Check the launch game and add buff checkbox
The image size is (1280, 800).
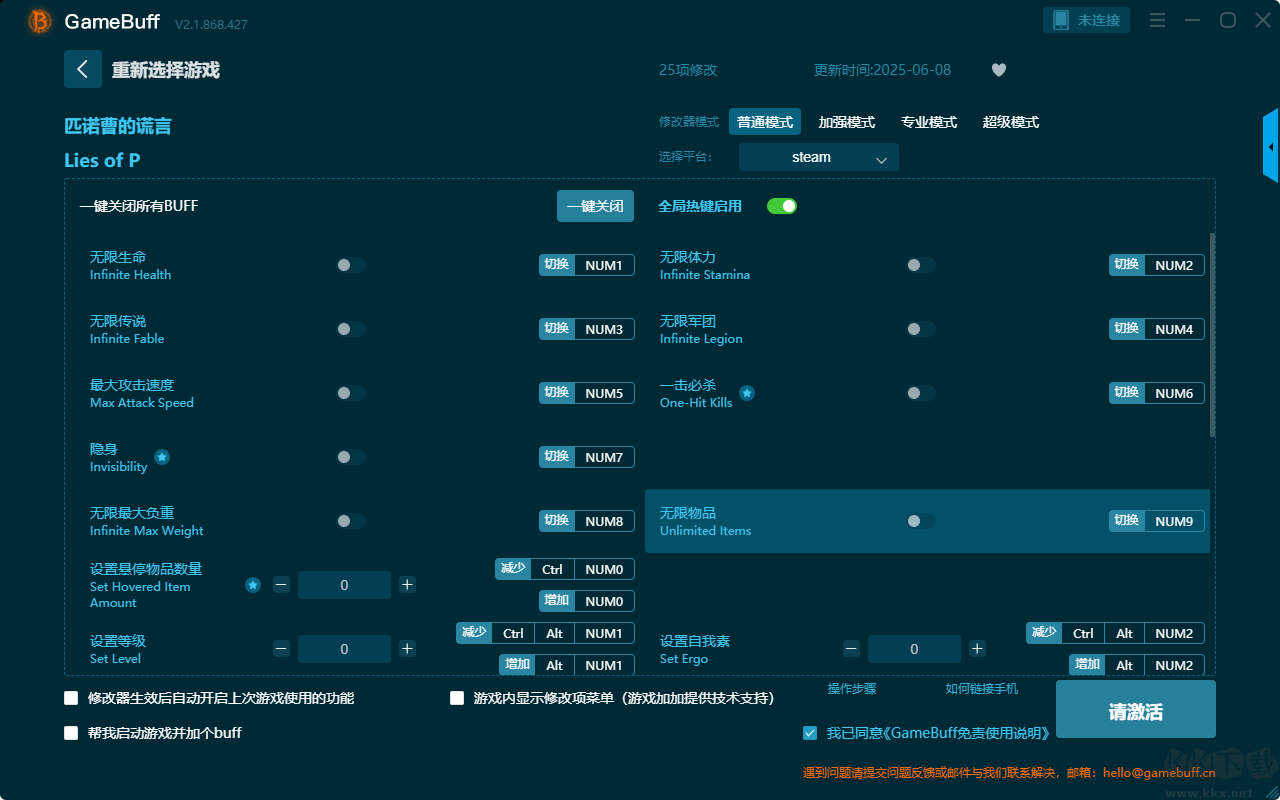point(71,733)
